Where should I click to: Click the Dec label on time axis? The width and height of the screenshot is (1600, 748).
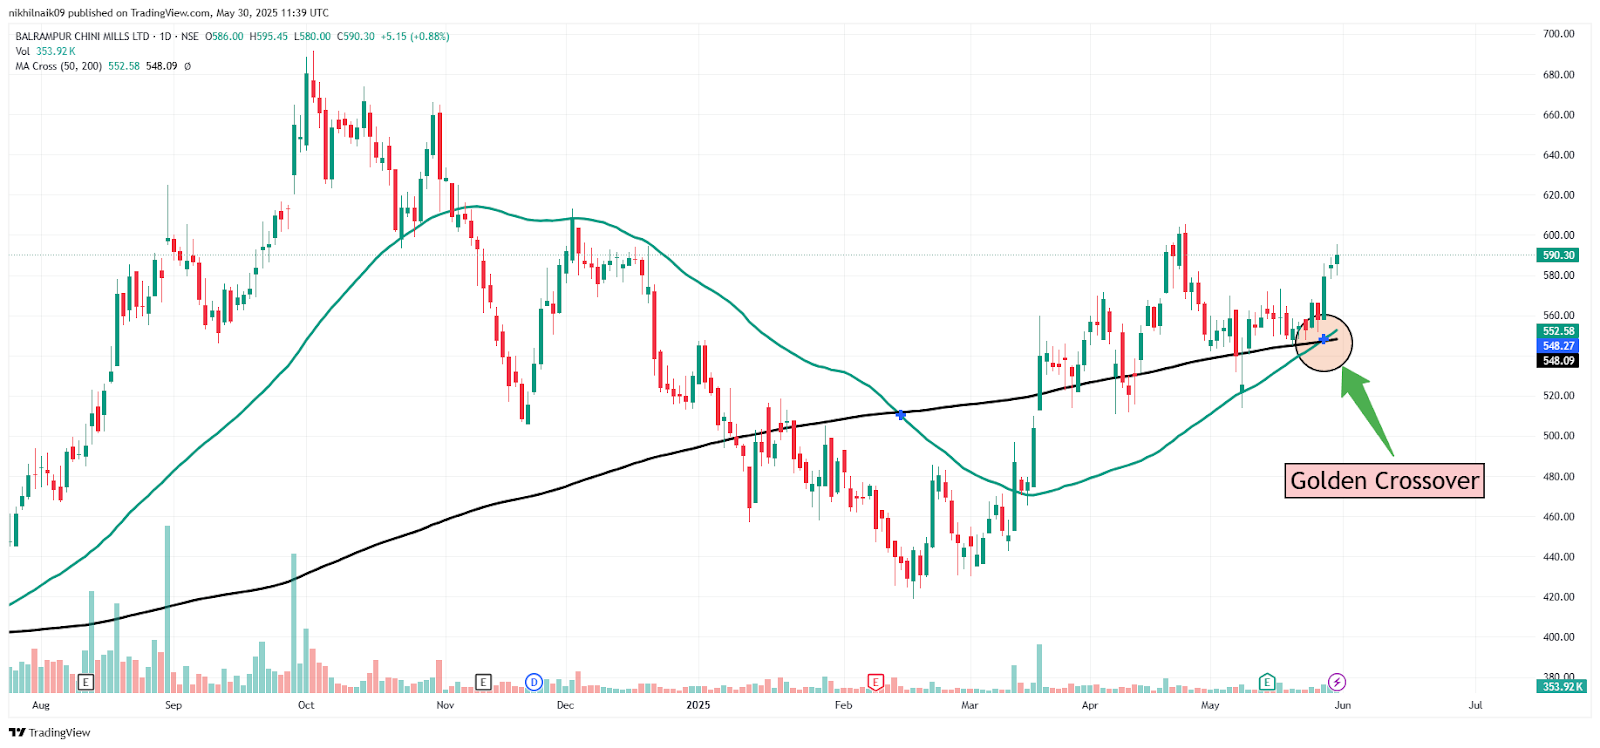[565, 705]
